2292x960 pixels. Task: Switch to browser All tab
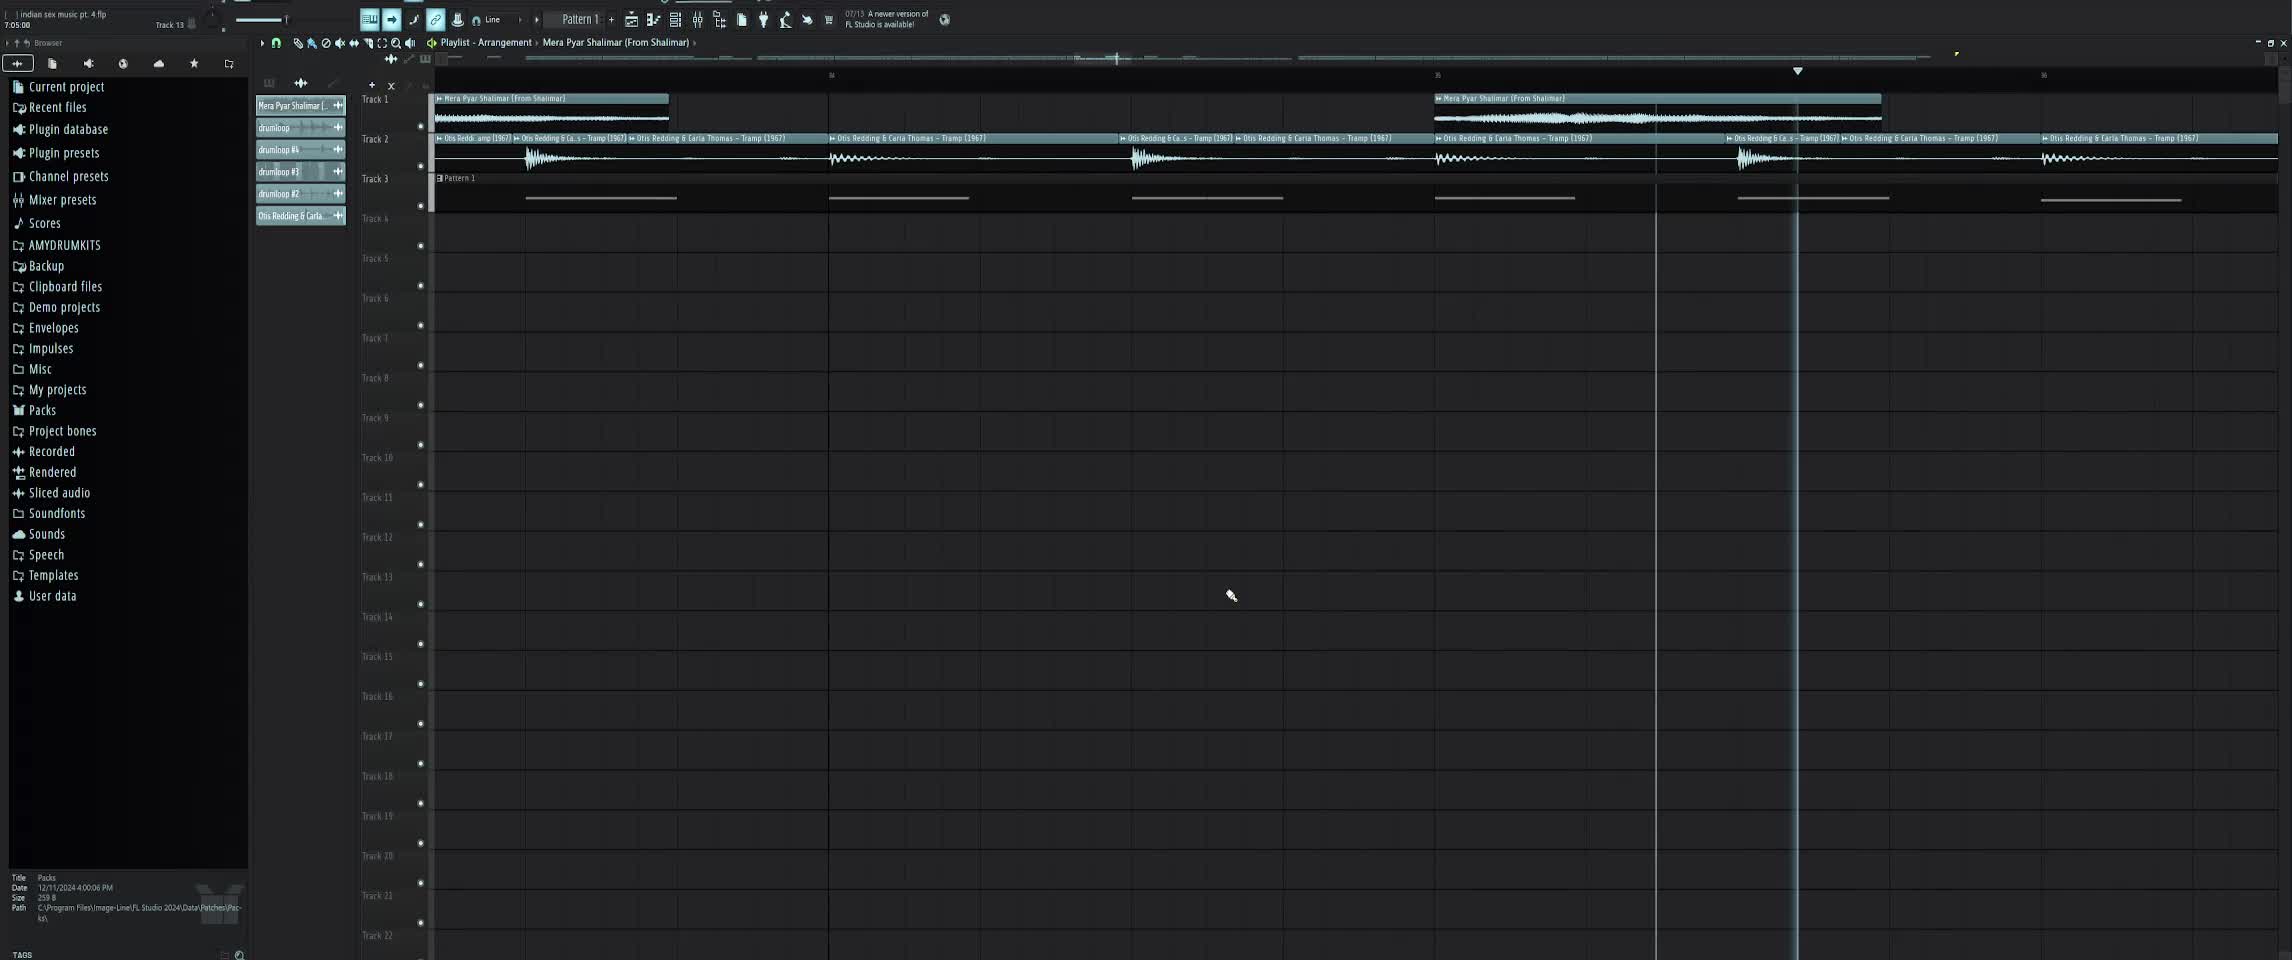17,63
